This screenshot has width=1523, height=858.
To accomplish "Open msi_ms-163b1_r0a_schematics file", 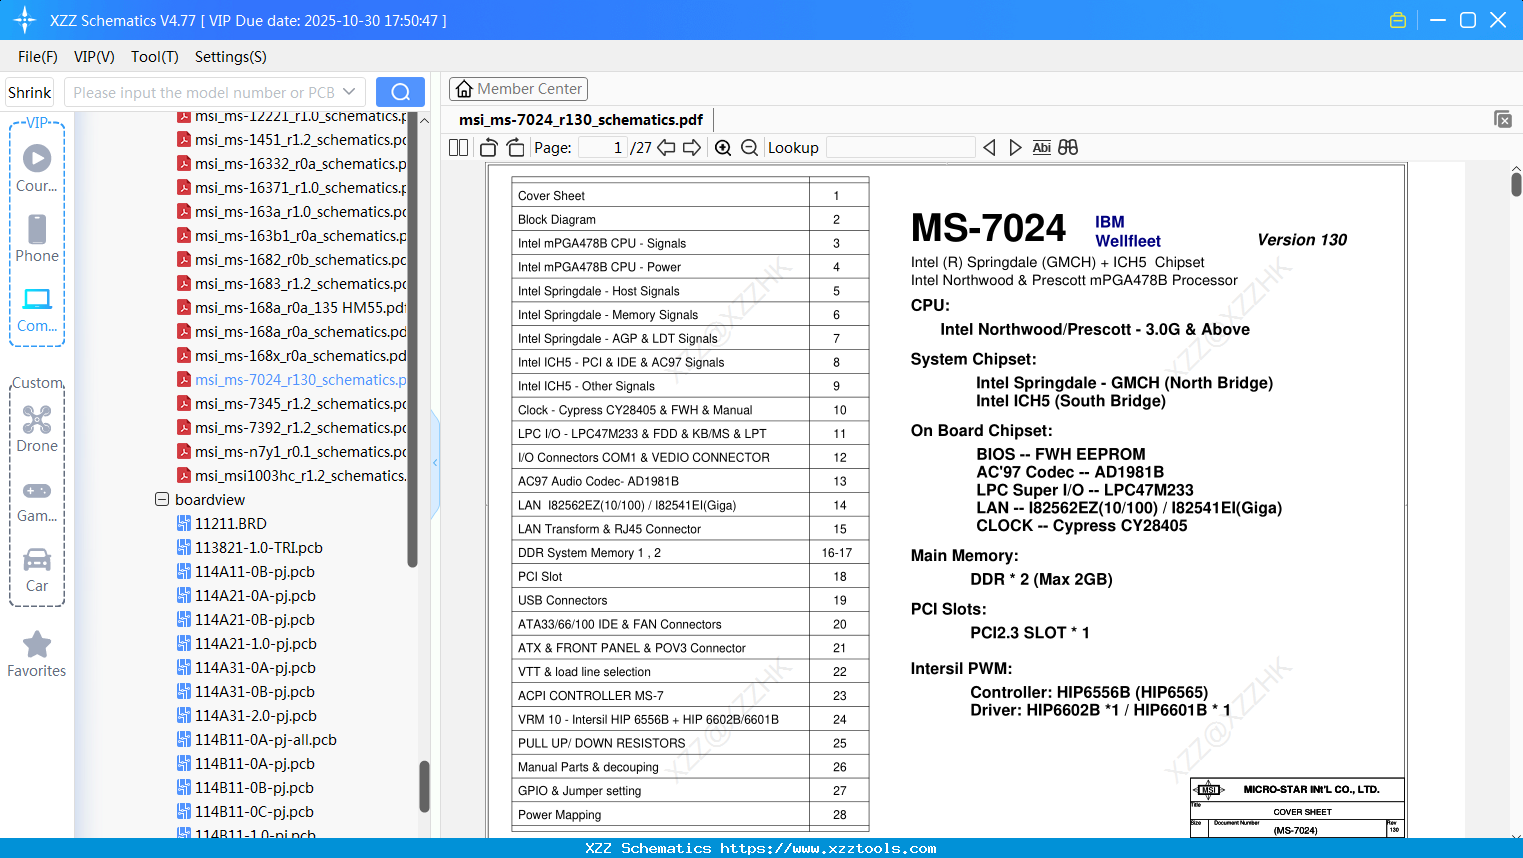I will click(x=292, y=236).
